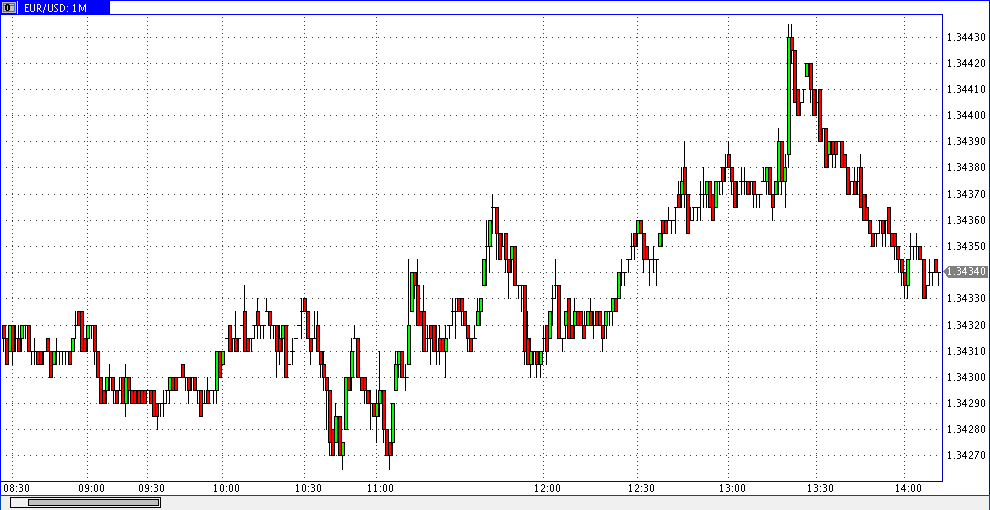Click the 10:30 time axis label
990x510 pixels.
point(309,488)
